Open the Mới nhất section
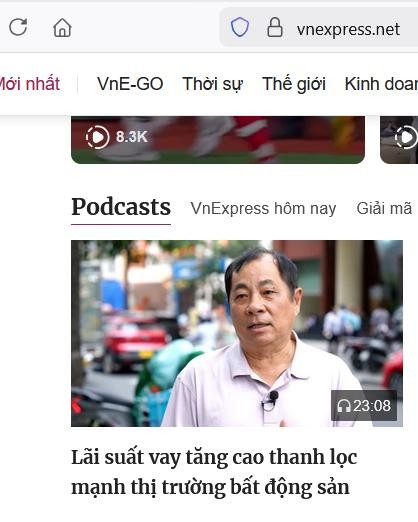Screen dimensions: 418x522 pyautogui.click(x=30, y=83)
